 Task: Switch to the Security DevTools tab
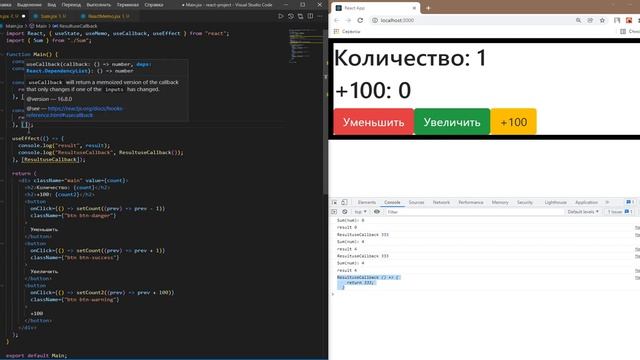525,202
